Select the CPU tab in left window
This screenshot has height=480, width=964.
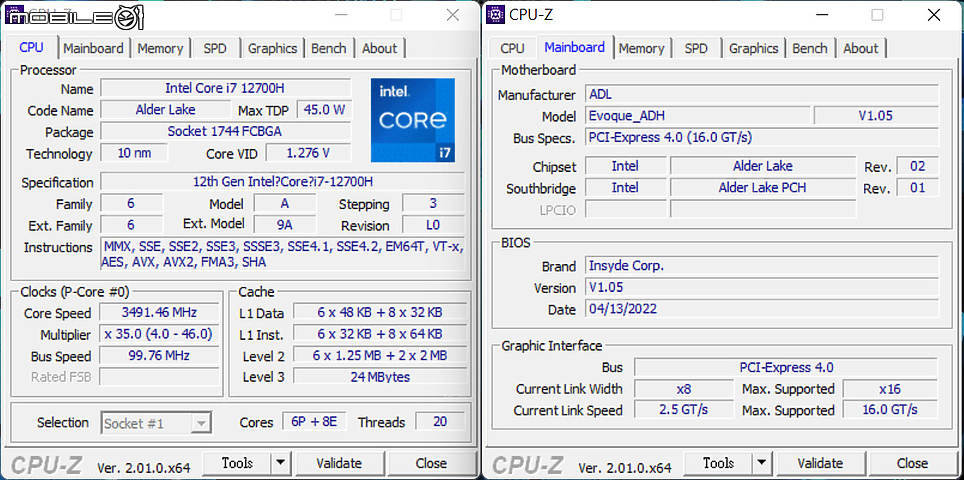point(31,47)
